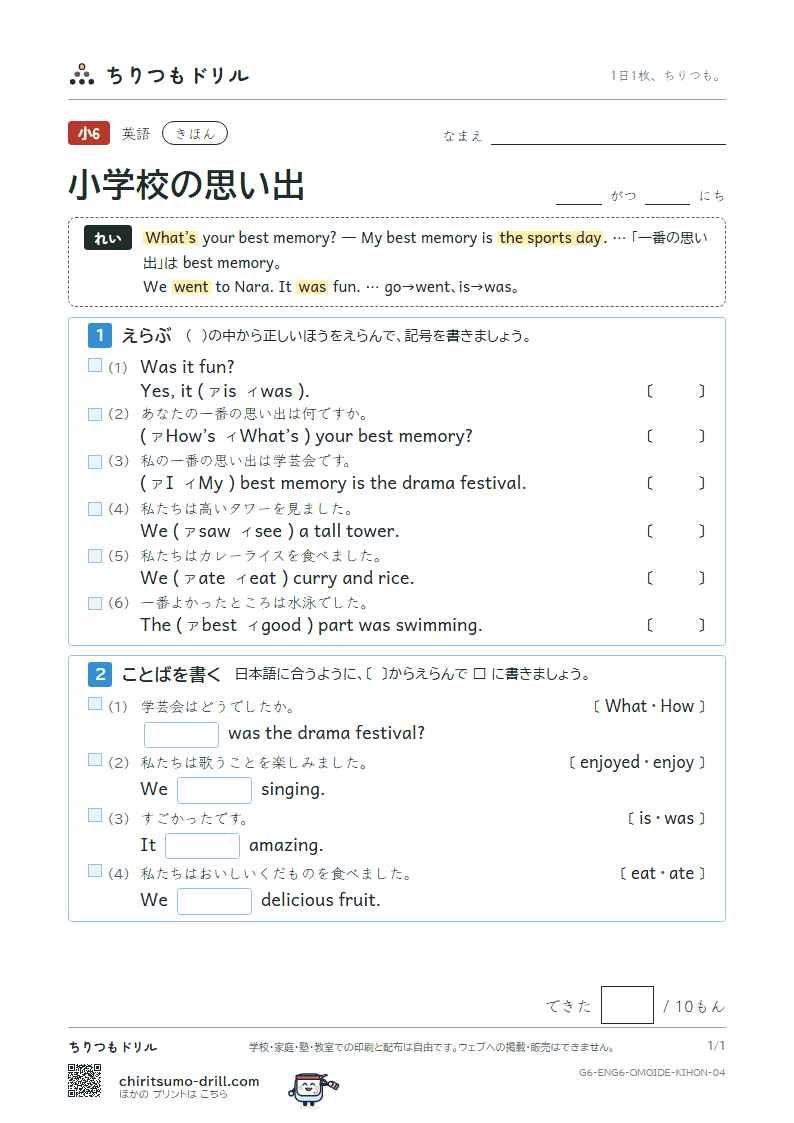Check the box for 'Was it fun?'

tap(95, 365)
